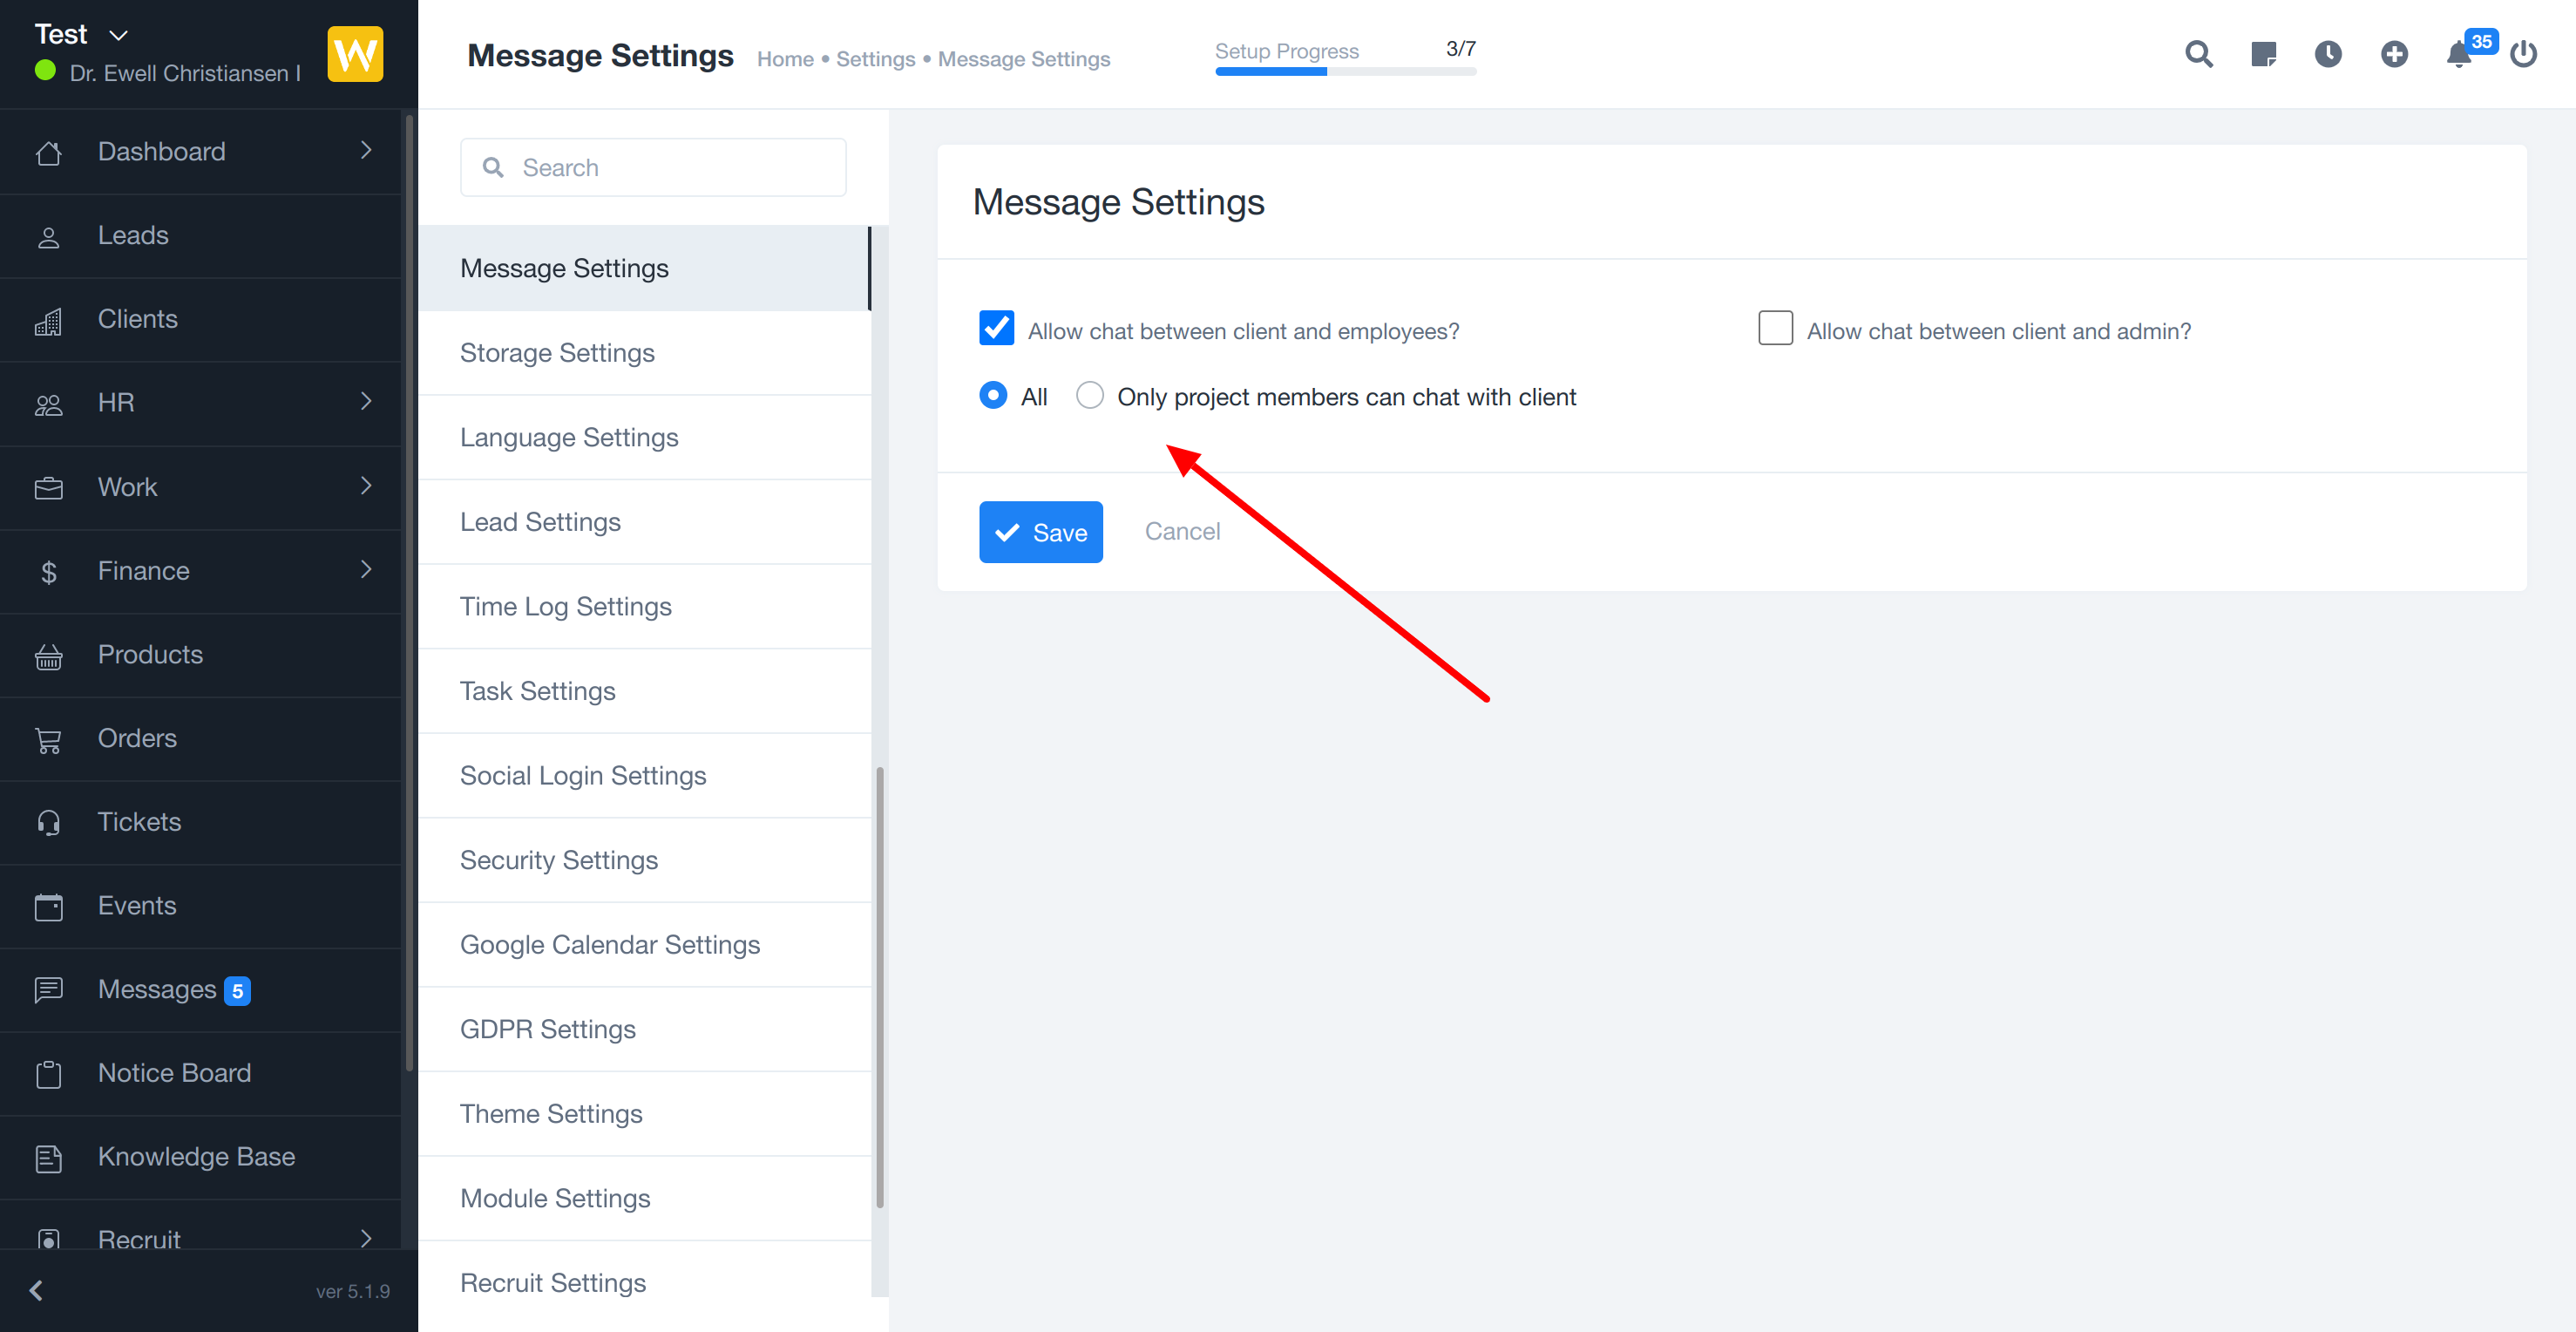Viewport: 2576px width, 1332px height.
Task: Enable Allow chat between client and admin
Action: pos(1775,329)
